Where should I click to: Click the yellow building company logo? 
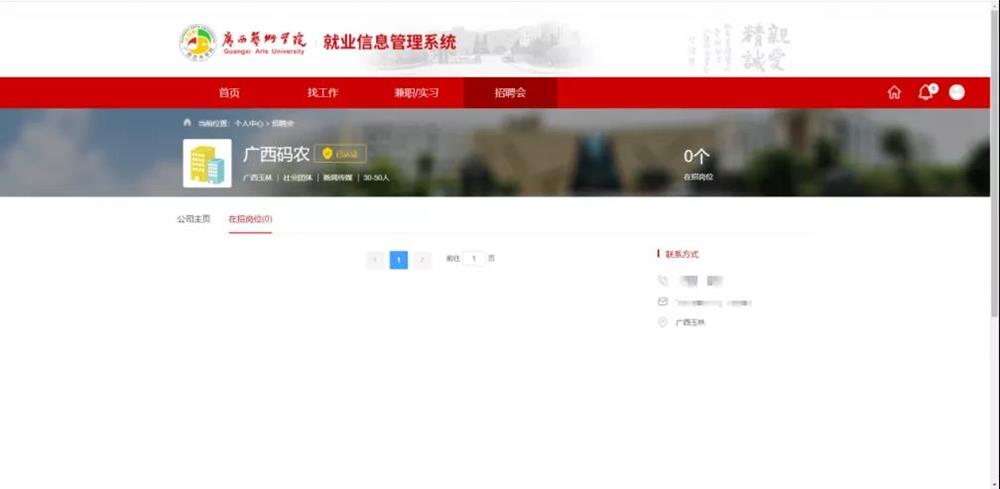[207, 163]
